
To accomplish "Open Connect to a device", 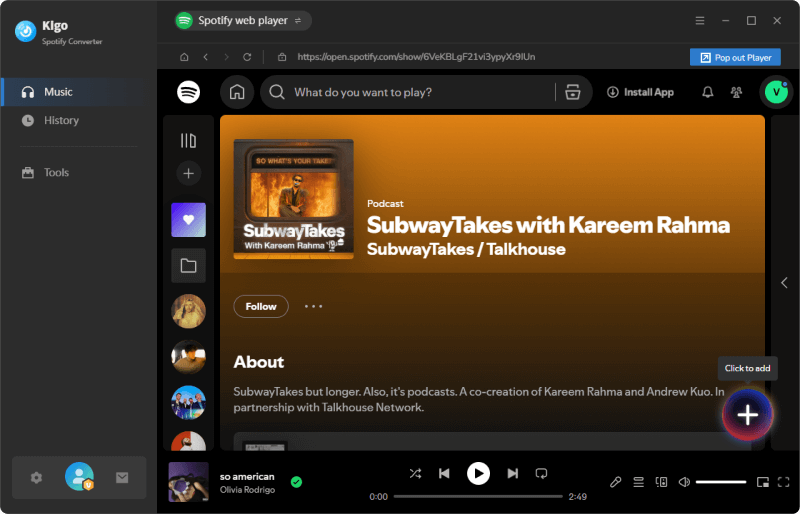I will pos(661,482).
